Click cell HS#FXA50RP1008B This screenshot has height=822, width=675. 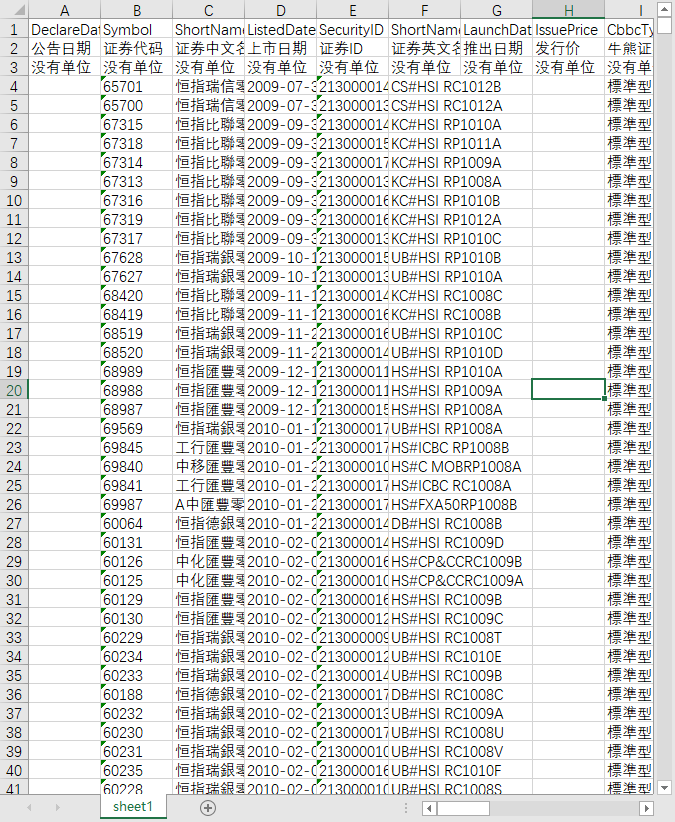click(x=454, y=504)
